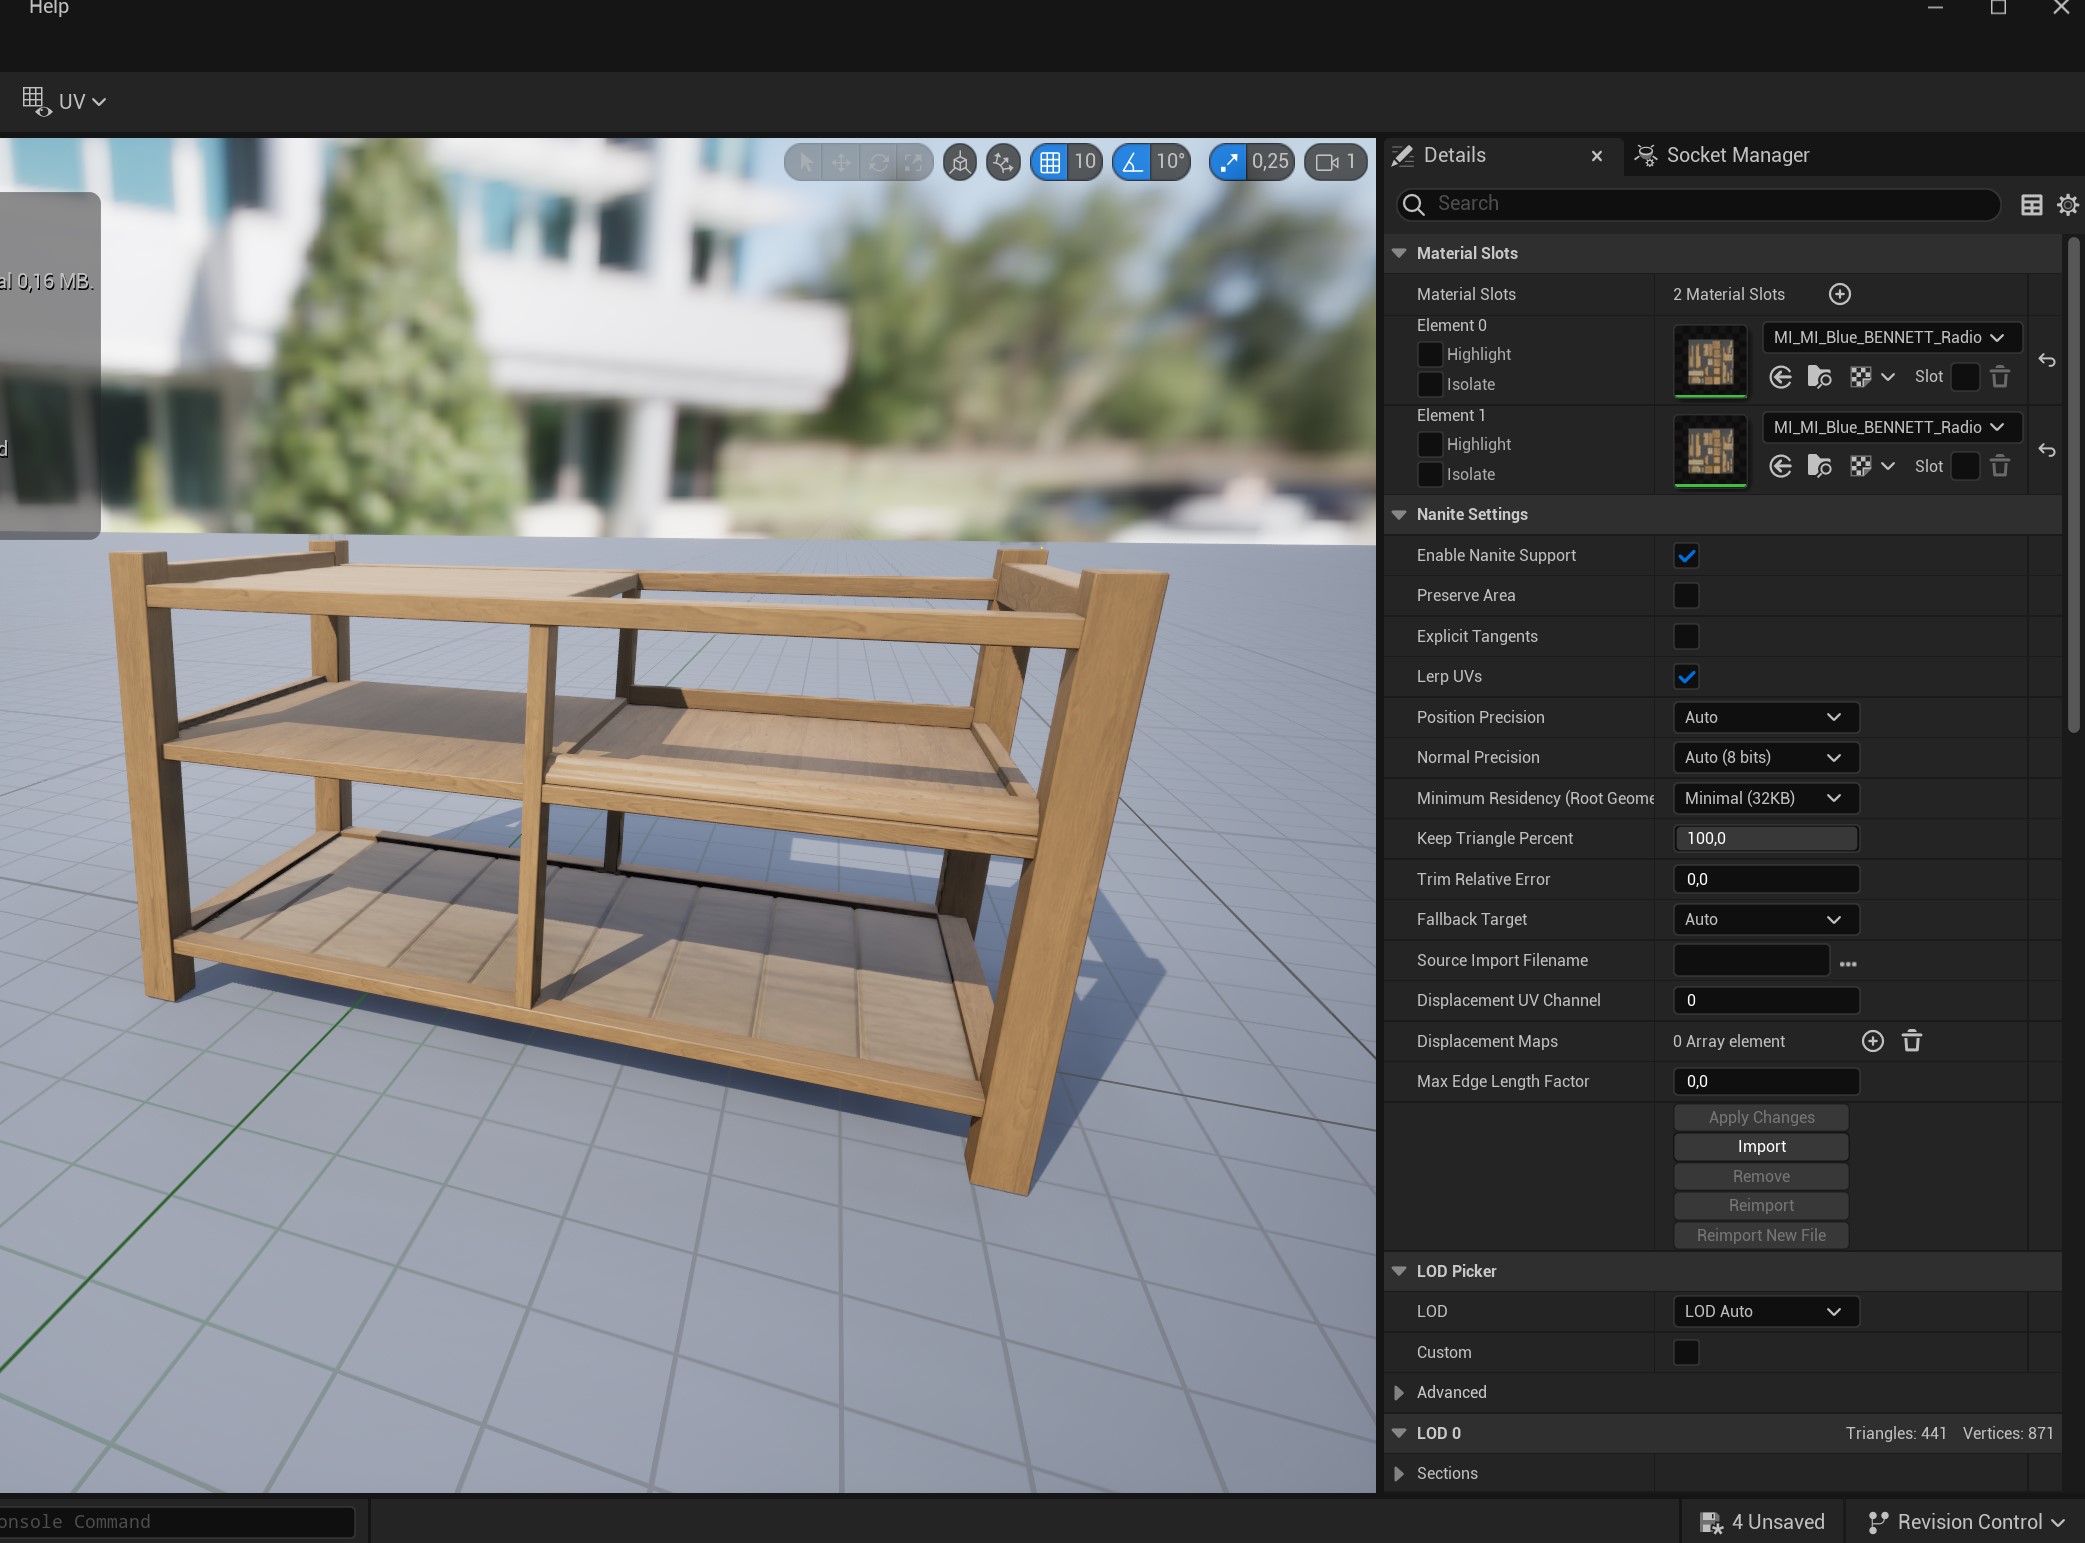Uncheck the Lerp UVs option
The image size is (2085, 1543).
pyautogui.click(x=1686, y=677)
